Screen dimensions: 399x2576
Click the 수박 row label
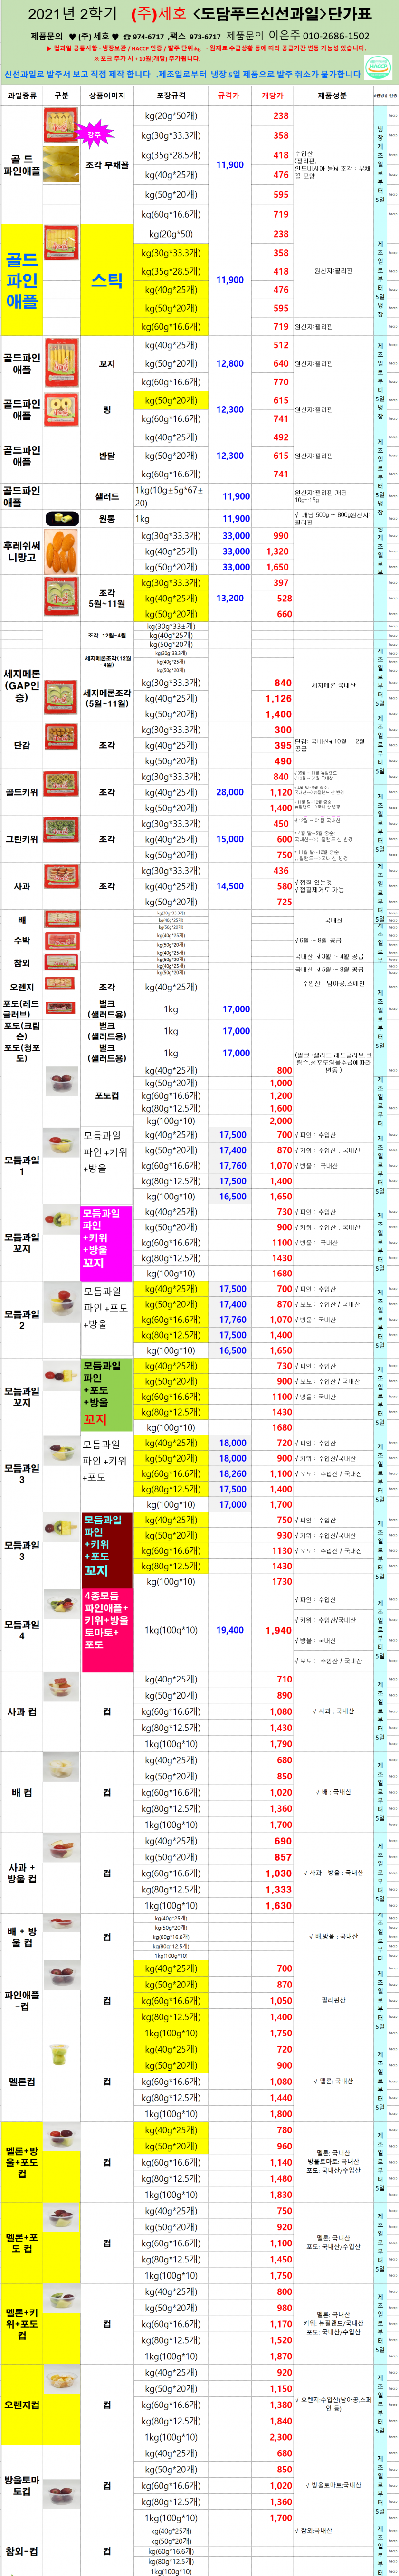click(22, 940)
